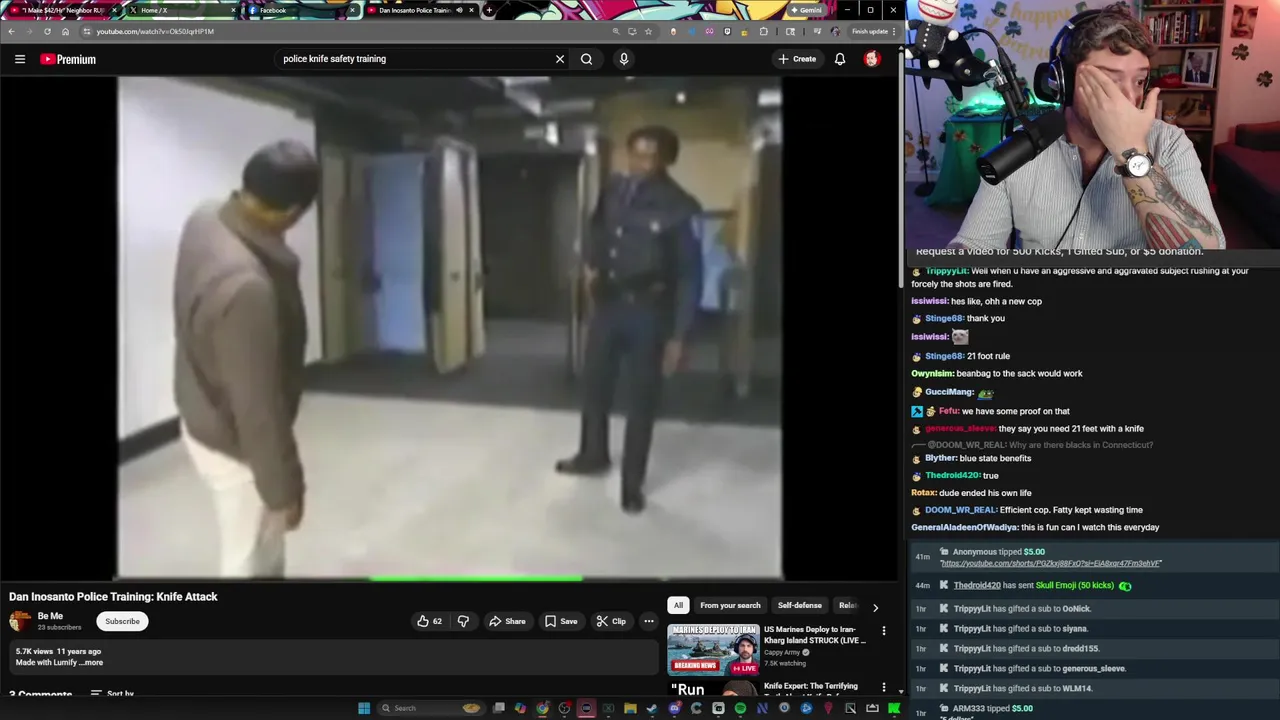Clear the search box text
The width and height of the screenshot is (1280, 720).
point(560,59)
